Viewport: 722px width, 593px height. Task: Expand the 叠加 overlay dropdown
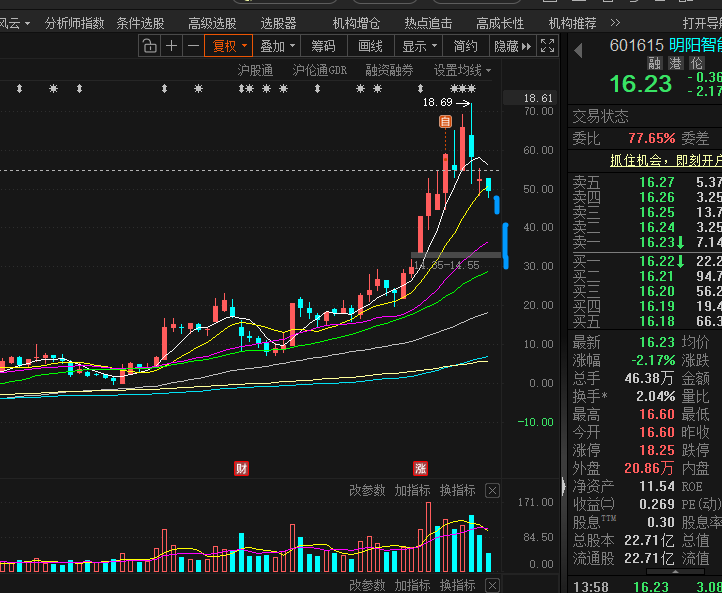277,46
